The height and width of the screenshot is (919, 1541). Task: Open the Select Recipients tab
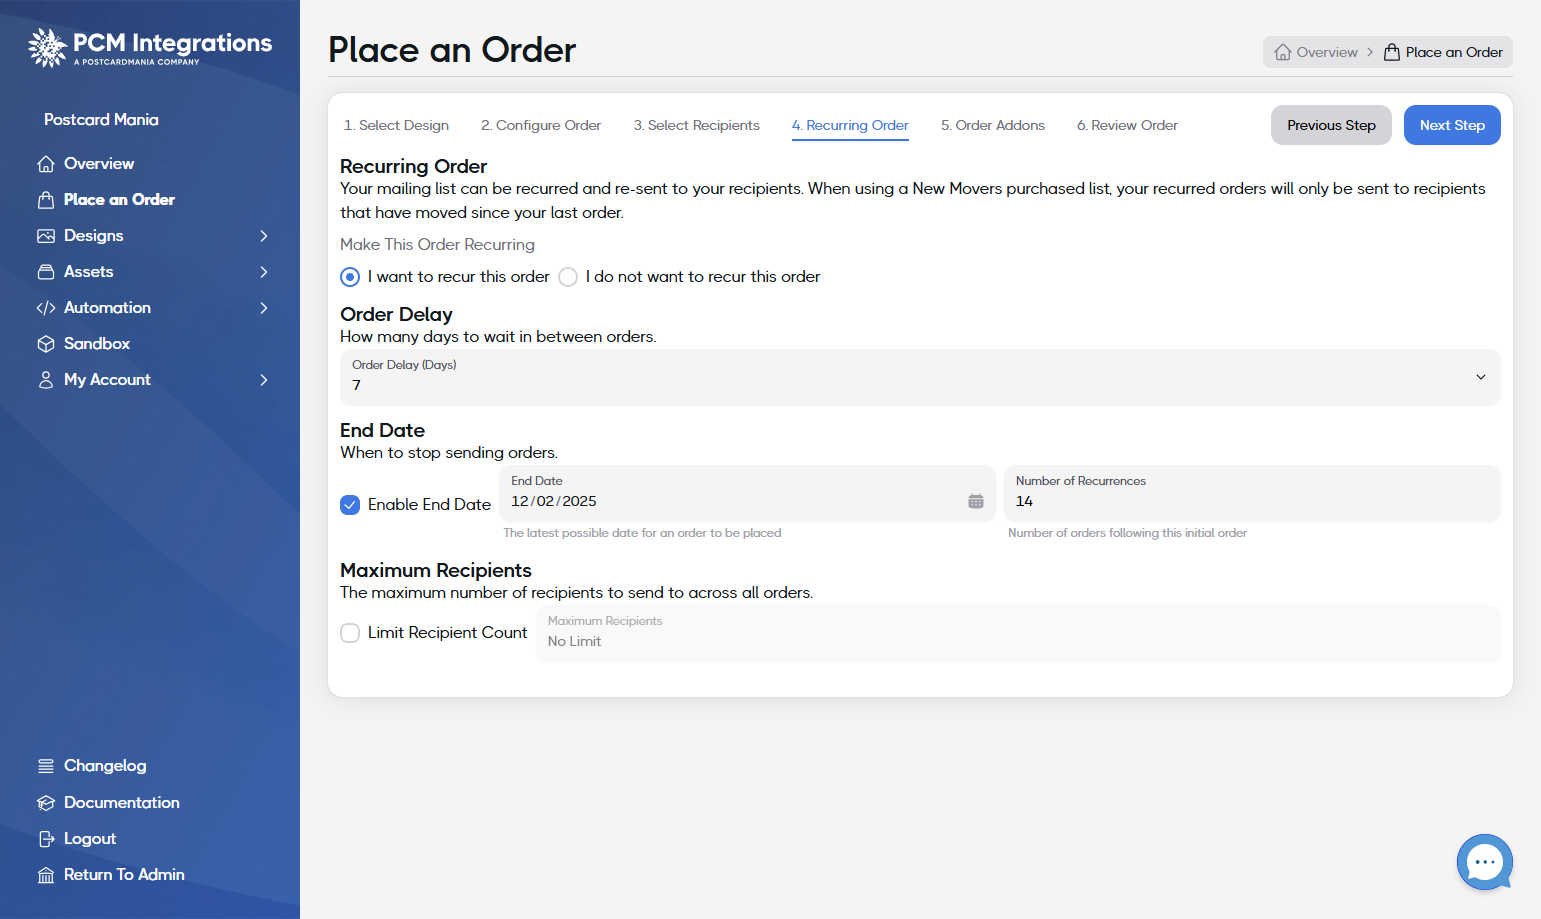[697, 125]
